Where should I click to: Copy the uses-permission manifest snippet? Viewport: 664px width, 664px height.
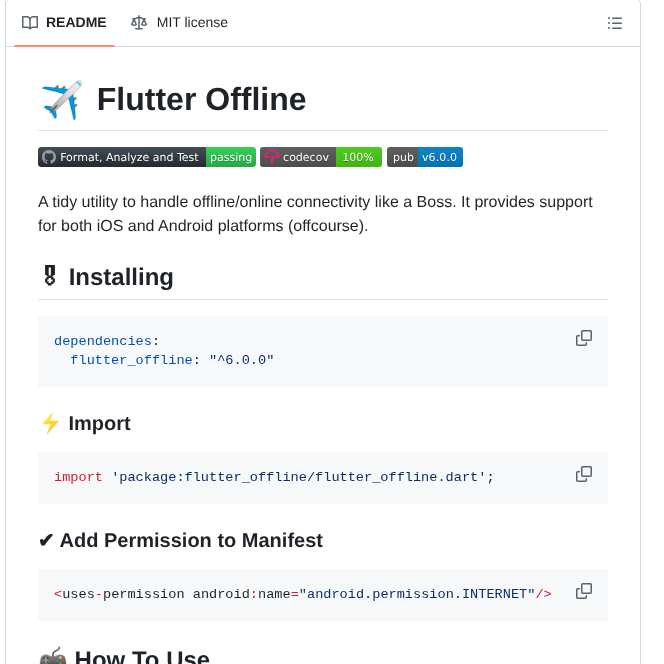click(x=584, y=591)
